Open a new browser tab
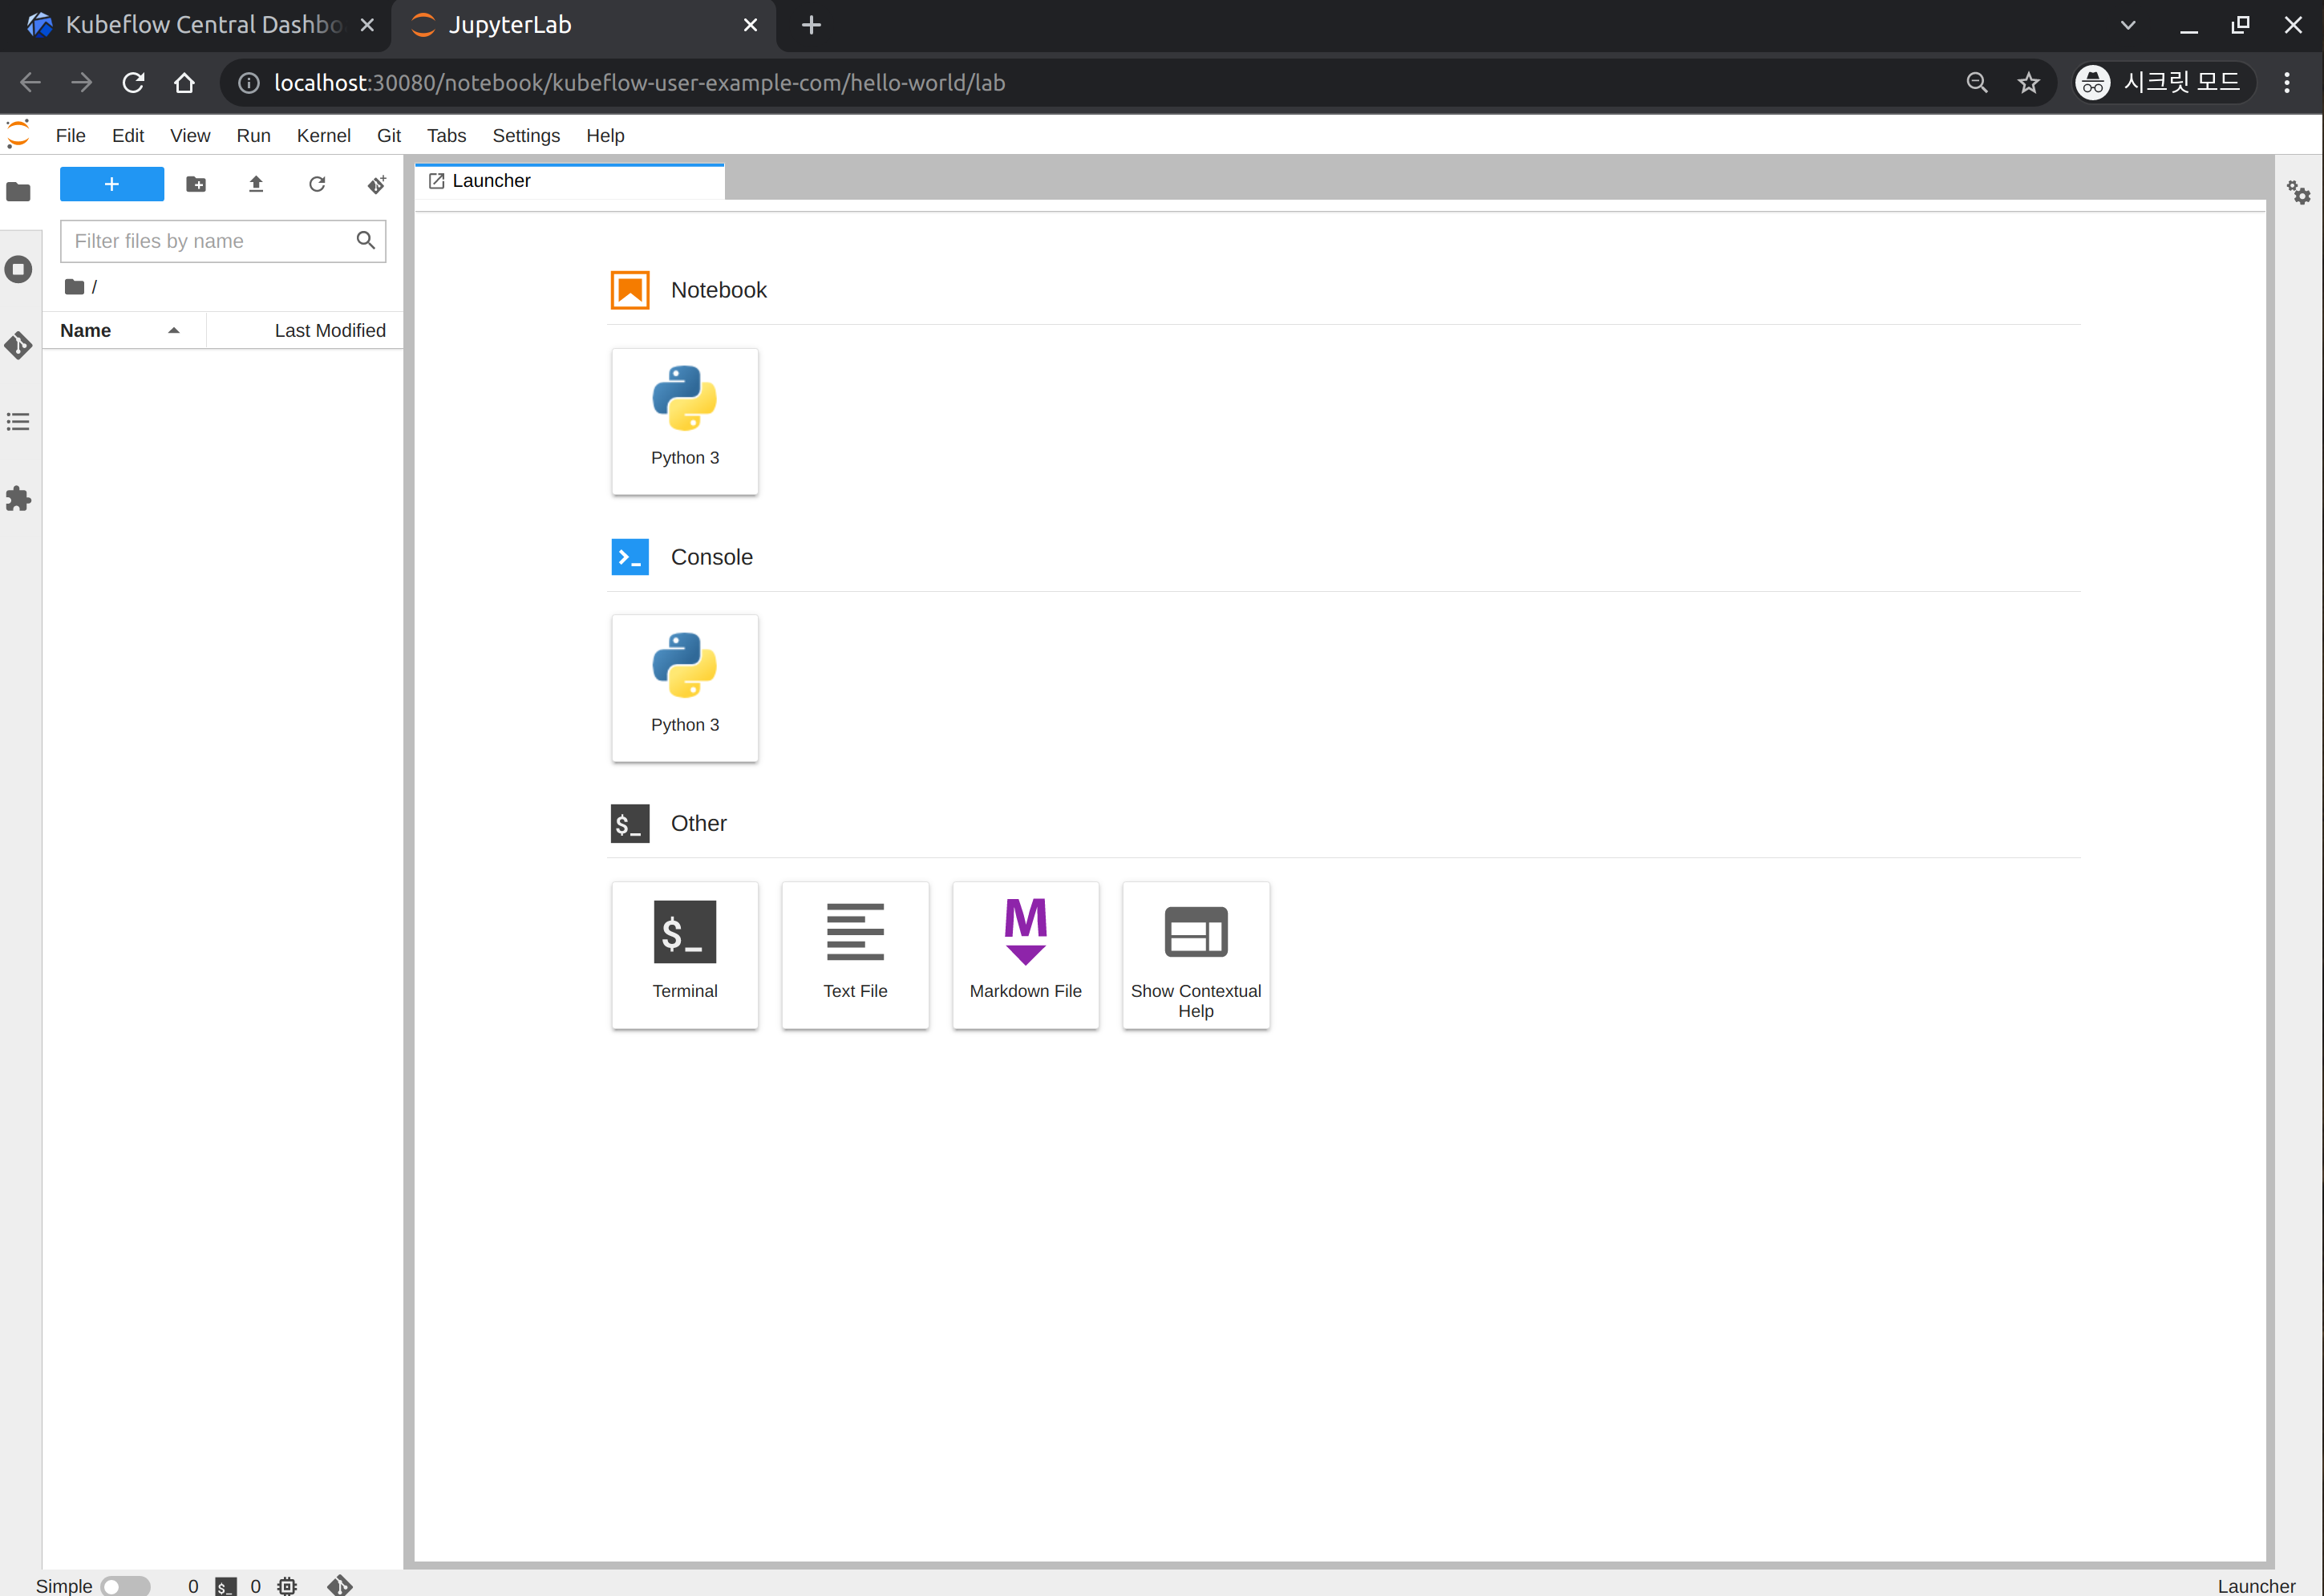2324x1596 pixels. 812,25
